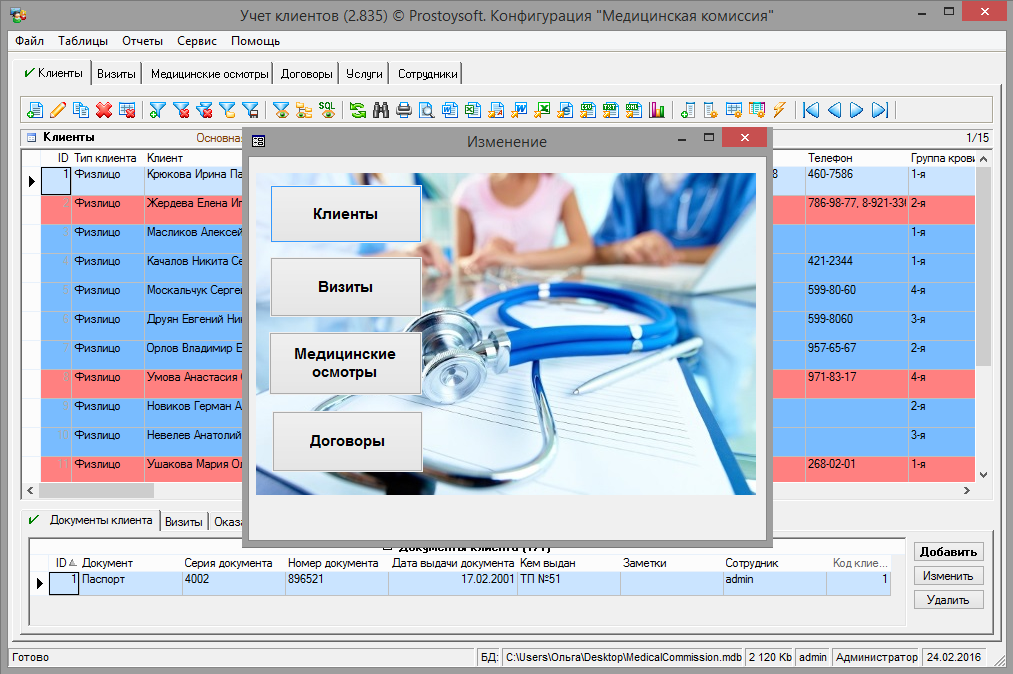Click the binoculars search icon
The height and width of the screenshot is (674, 1013).
pyautogui.click(x=381, y=110)
